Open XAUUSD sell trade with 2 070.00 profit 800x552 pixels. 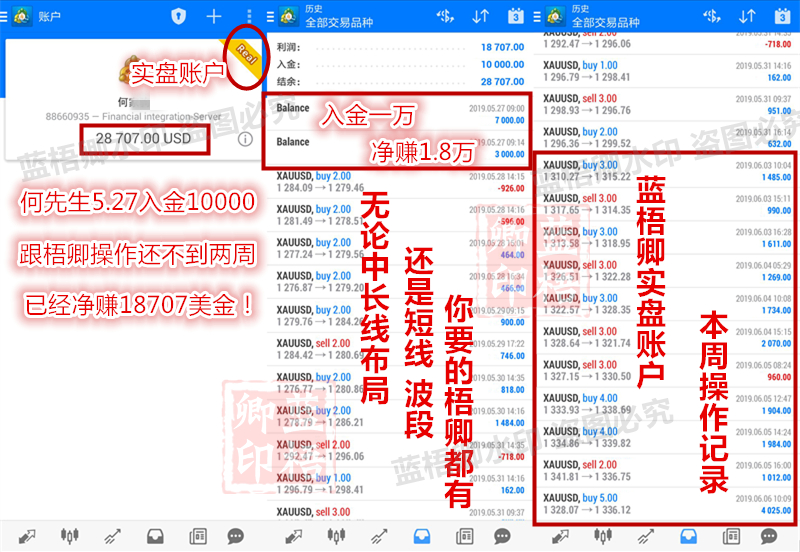click(x=666, y=337)
